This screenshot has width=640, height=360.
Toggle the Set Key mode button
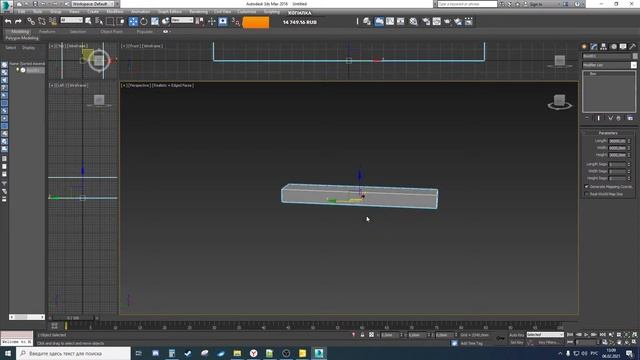[x=516, y=342]
